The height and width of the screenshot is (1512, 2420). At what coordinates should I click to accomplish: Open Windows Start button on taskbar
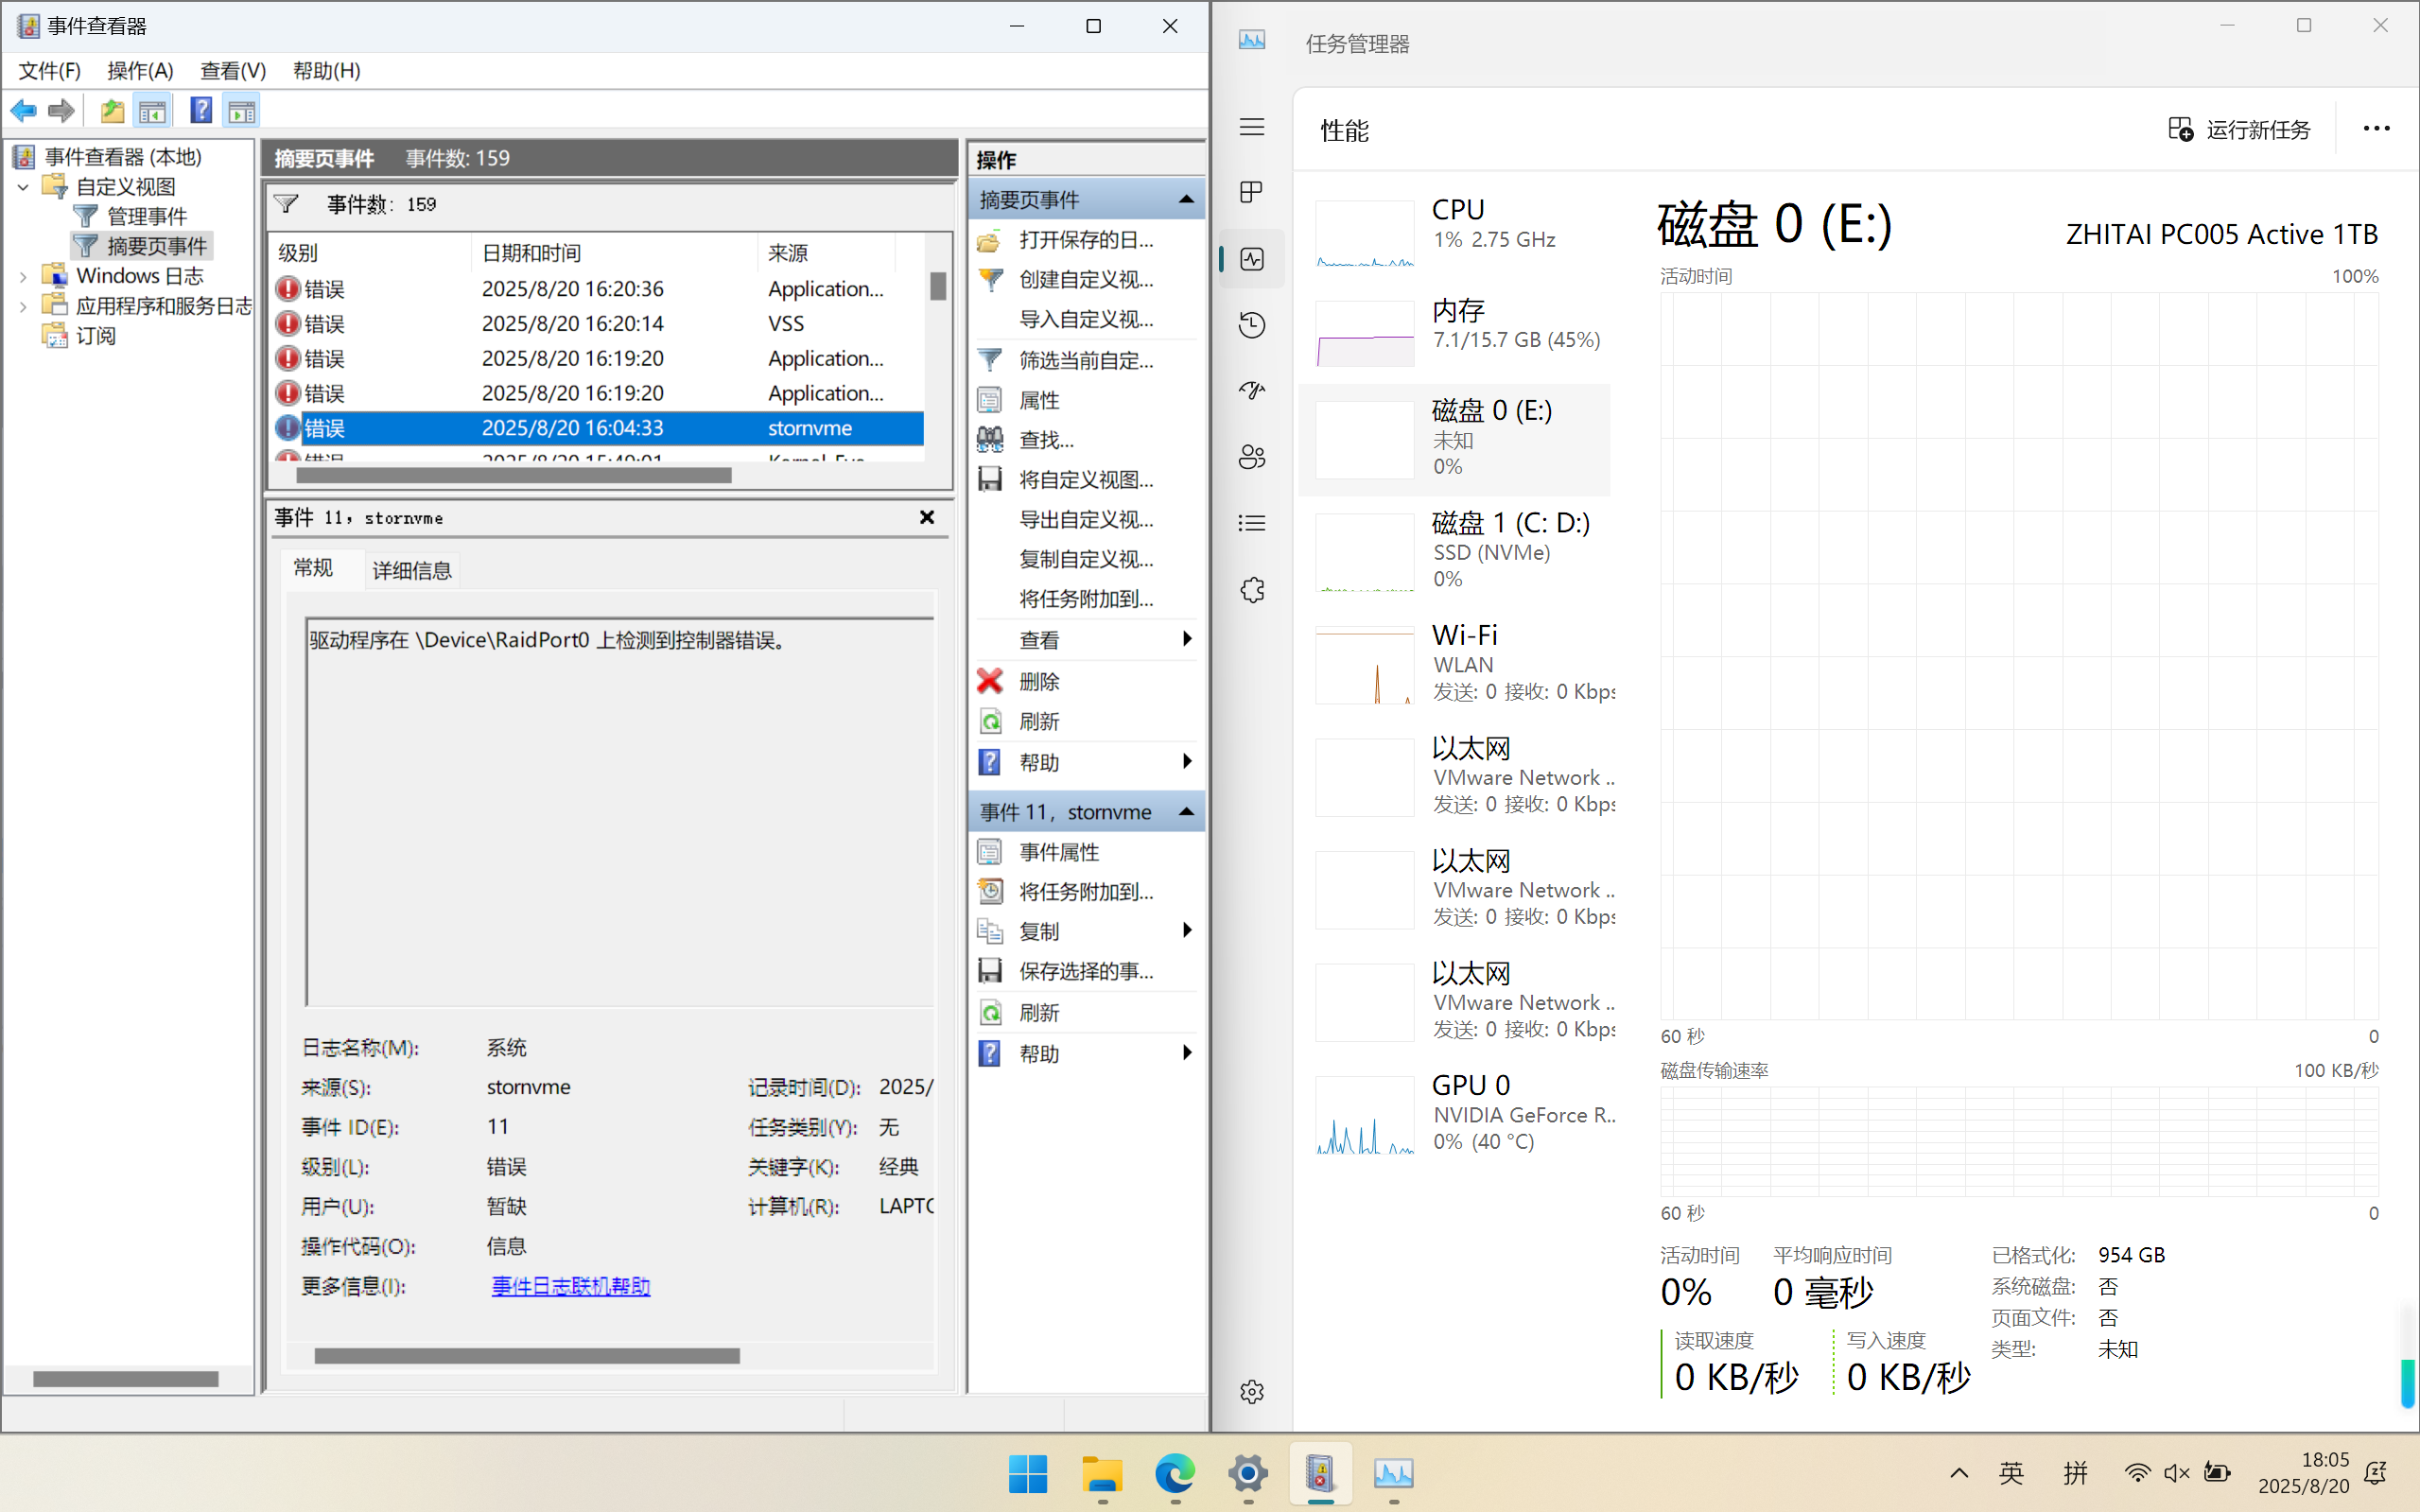pos(1028,1473)
